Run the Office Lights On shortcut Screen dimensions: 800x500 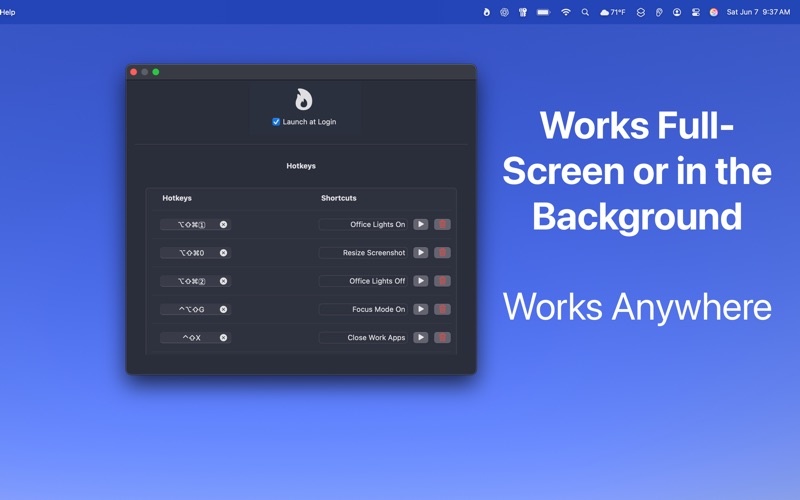click(x=420, y=224)
